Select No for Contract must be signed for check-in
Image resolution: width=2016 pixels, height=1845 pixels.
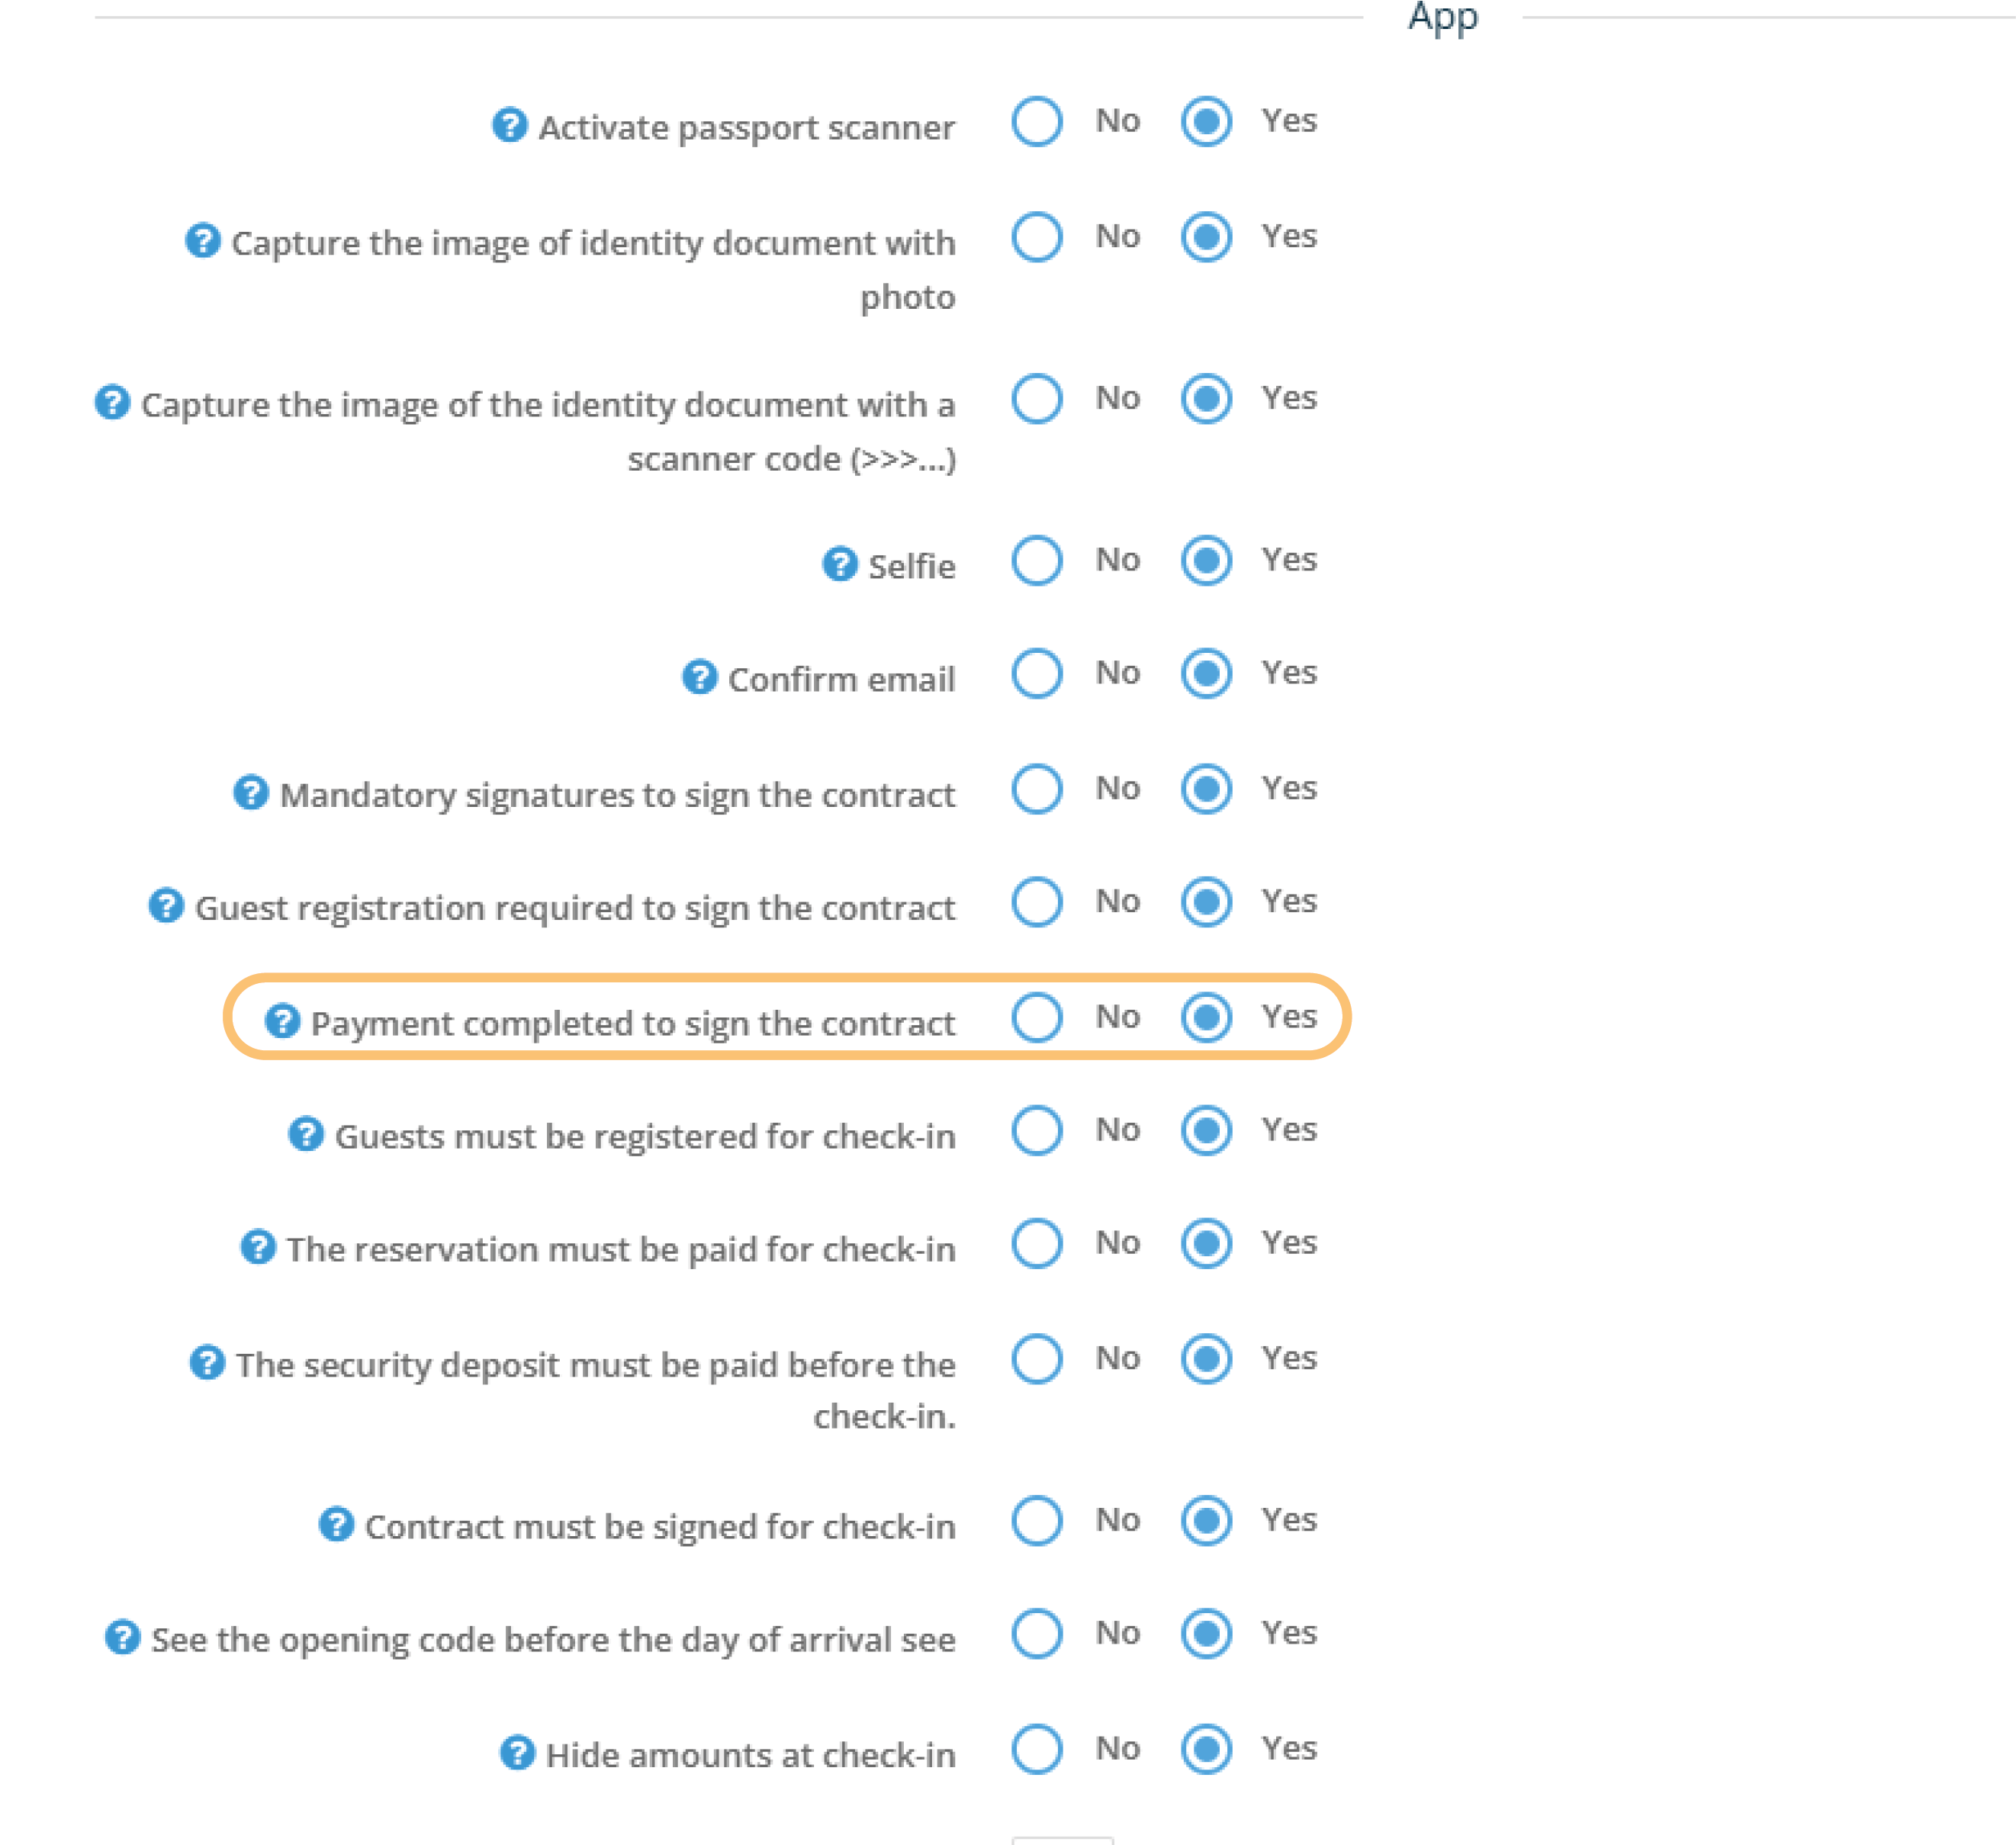[x=1036, y=1520]
